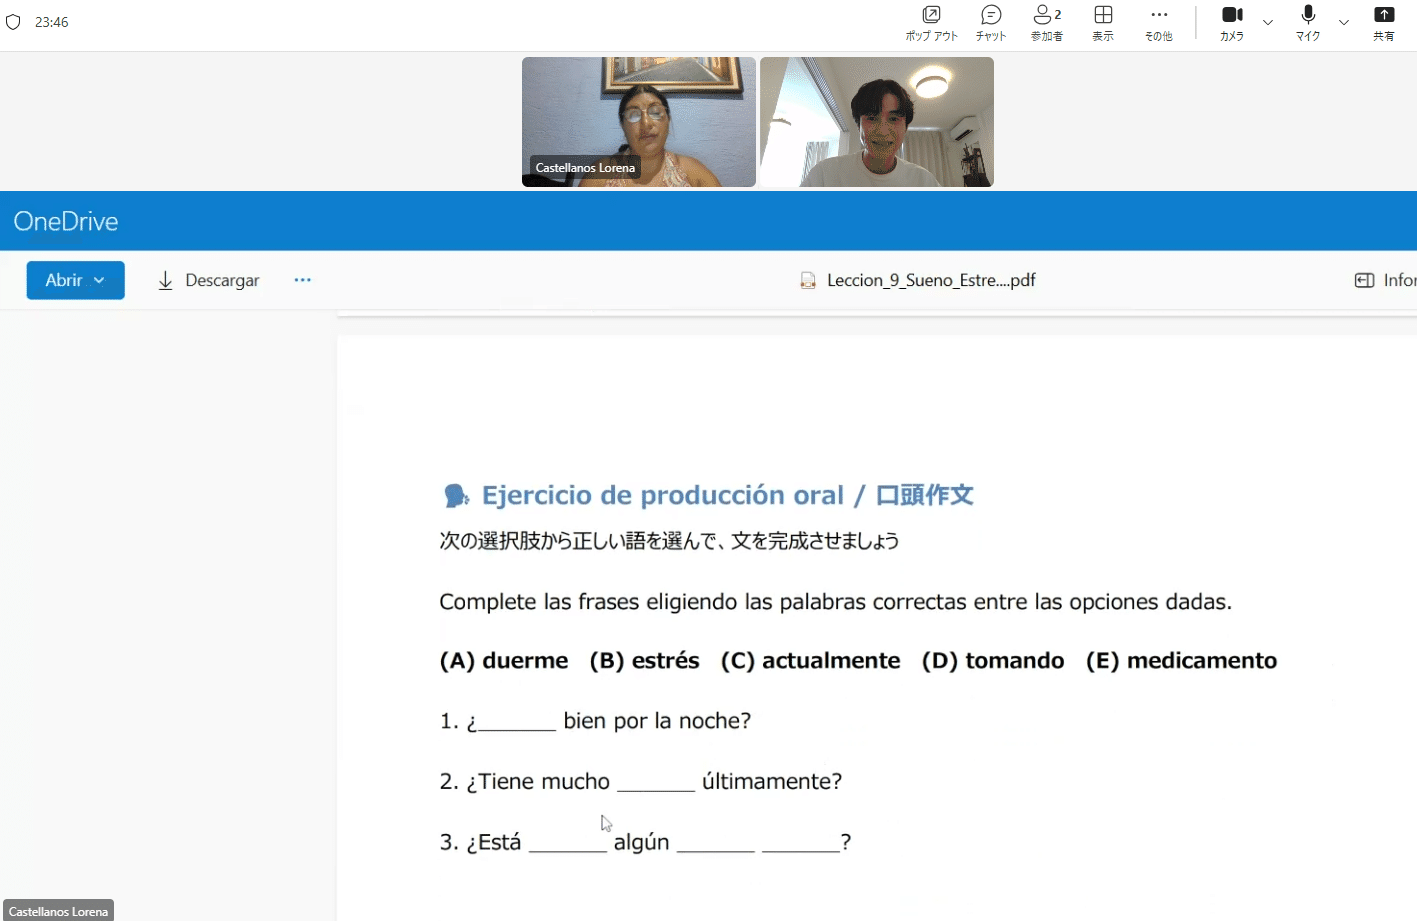This screenshot has width=1417, height=921.
Task: Open the Info details pane
Action: [1385, 280]
